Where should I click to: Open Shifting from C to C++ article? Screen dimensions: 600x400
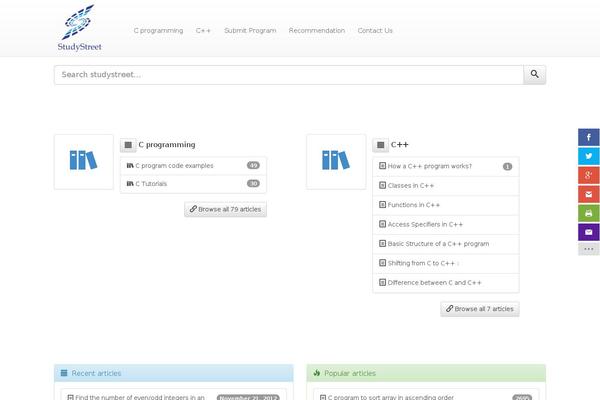coord(421,263)
